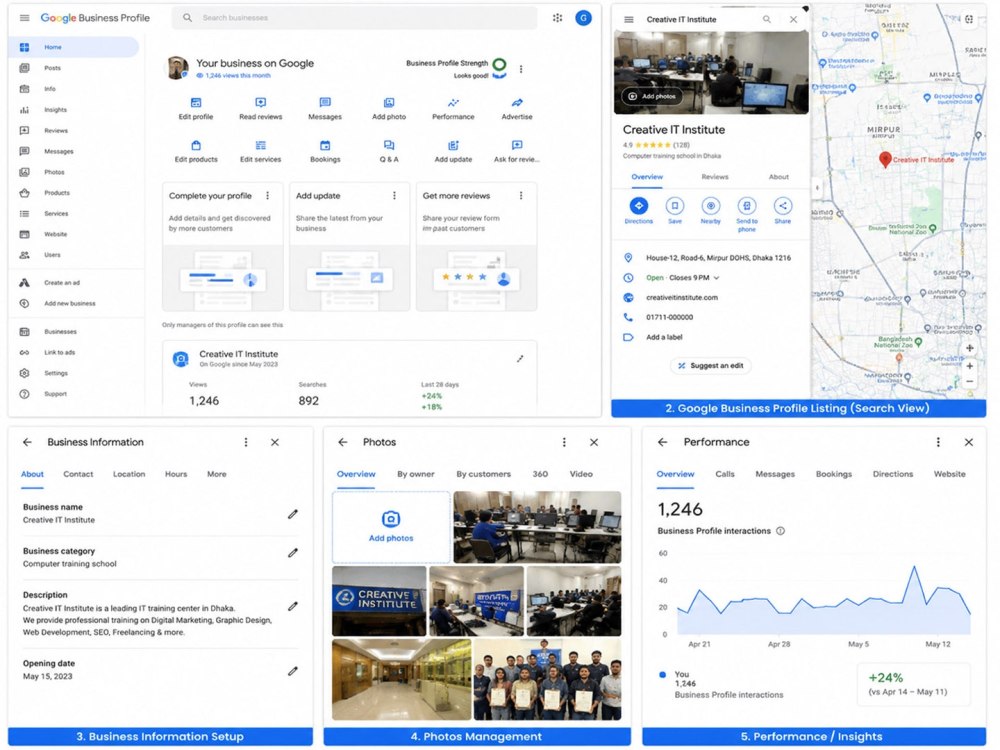Open the Complete your profile card options menu

(x=267, y=196)
